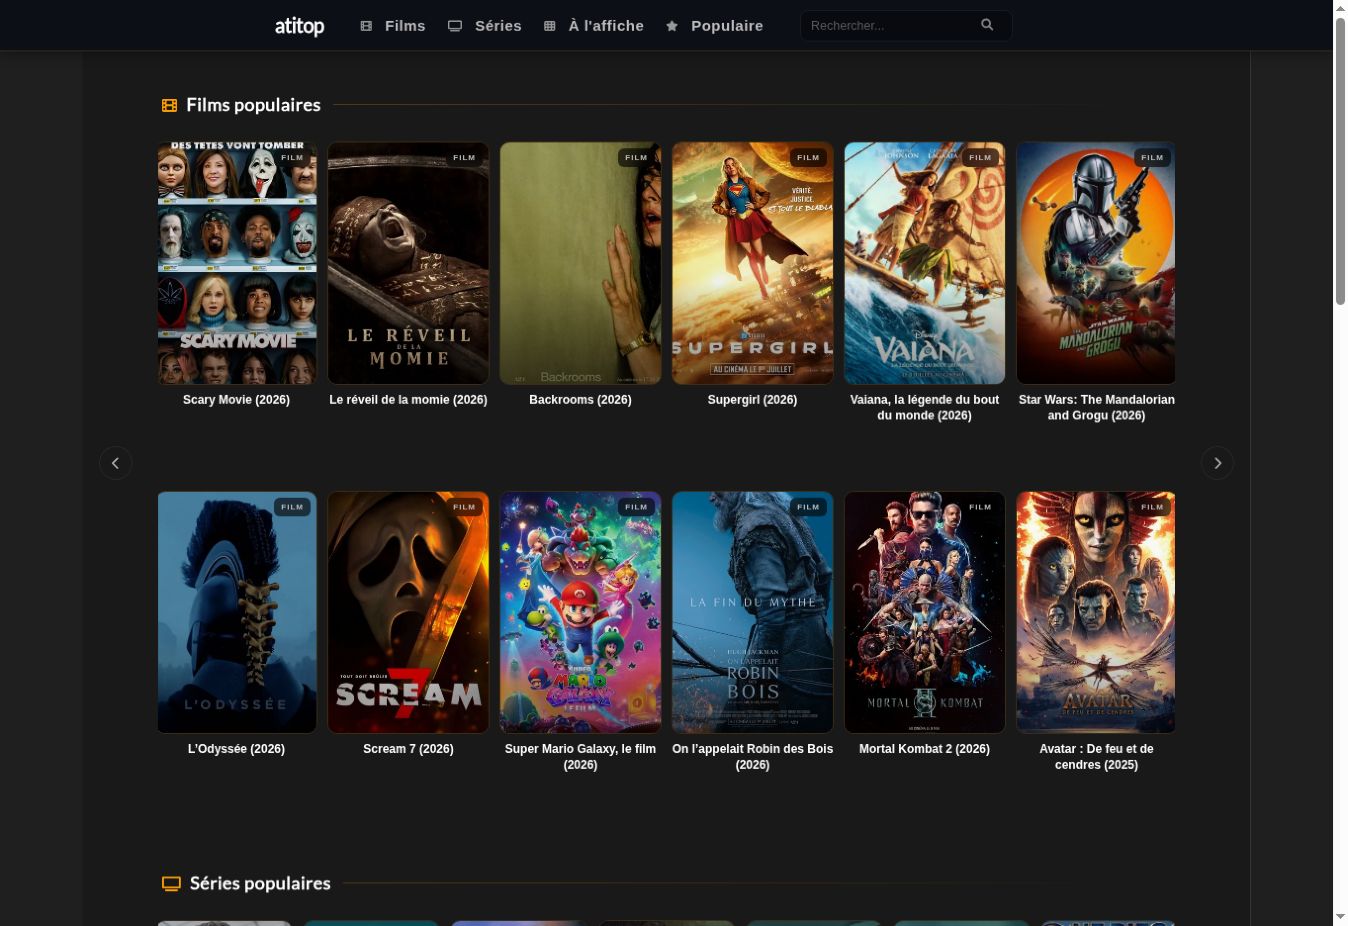
Task: Open the Mortal Kombat 2 poster
Action: [924, 612]
